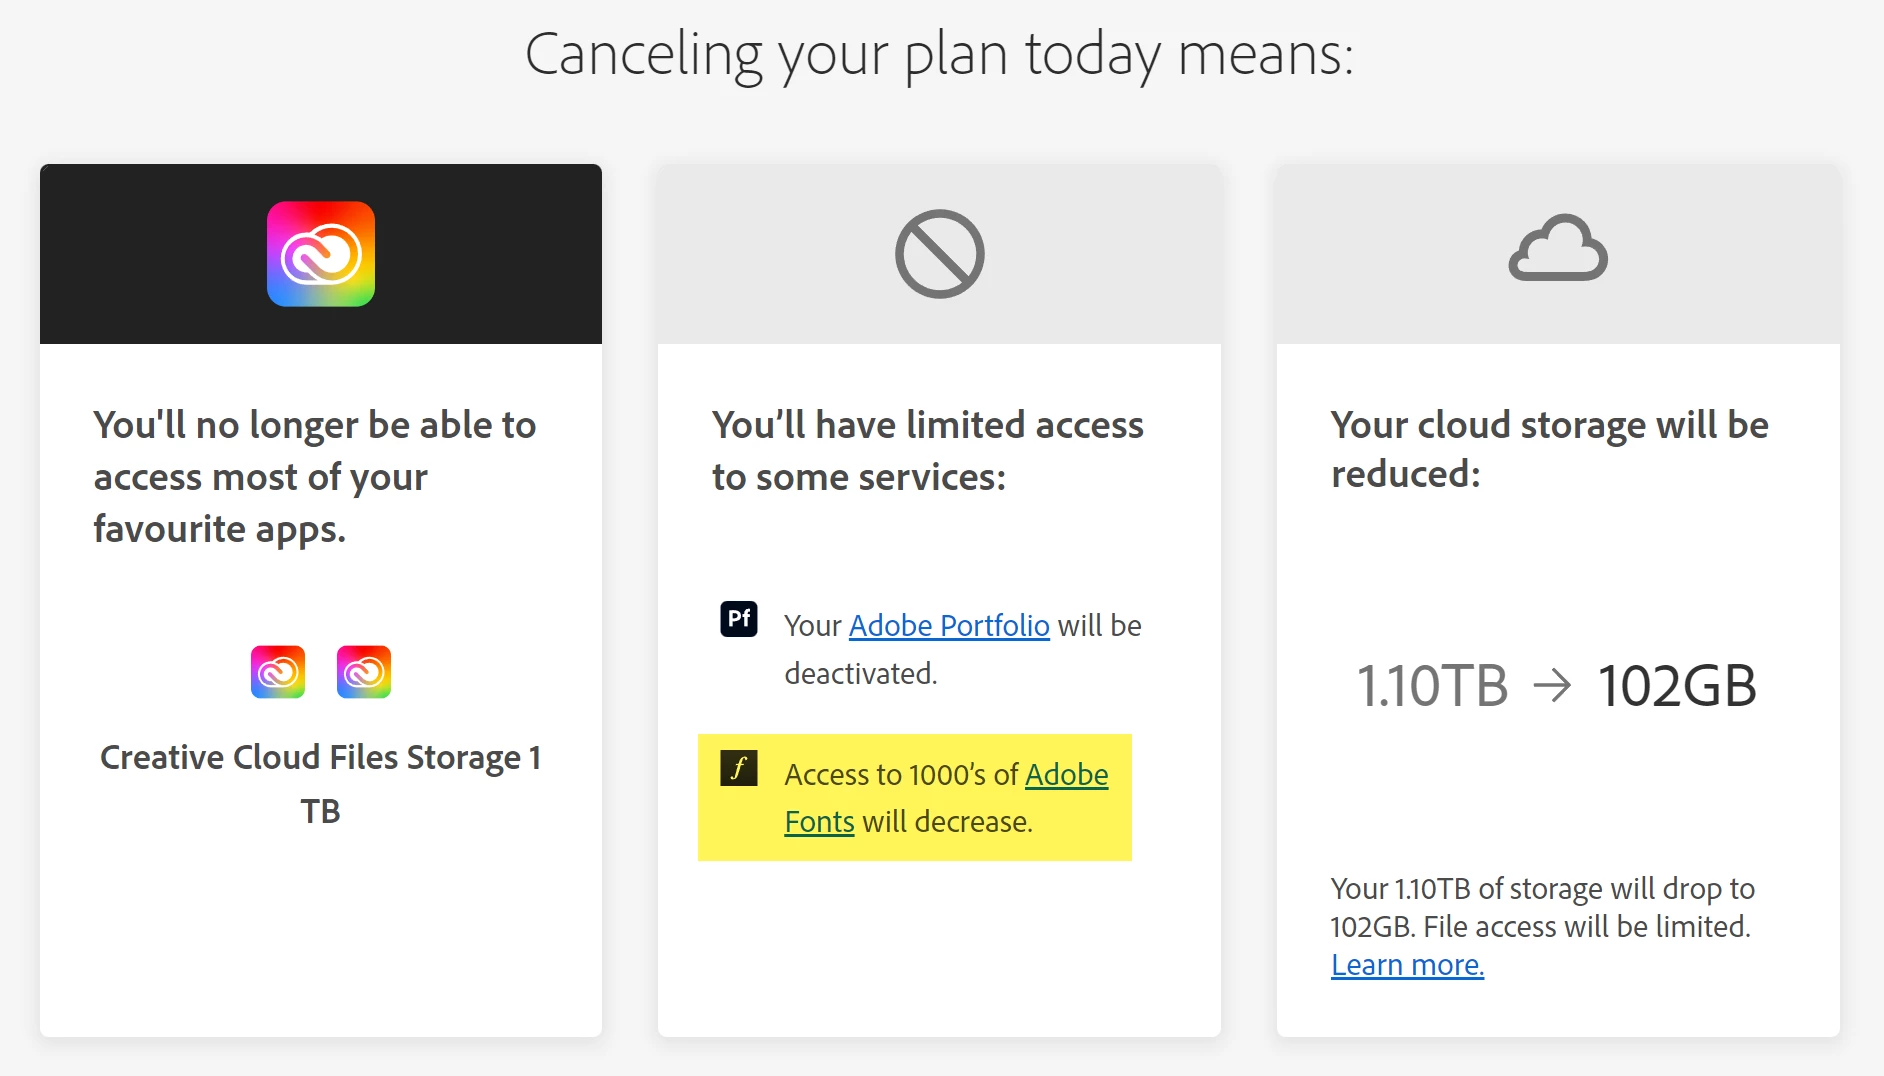This screenshot has width=1884, height=1076.
Task: Click the Adobe Fonts f icon
Action: tap(739, 768)
